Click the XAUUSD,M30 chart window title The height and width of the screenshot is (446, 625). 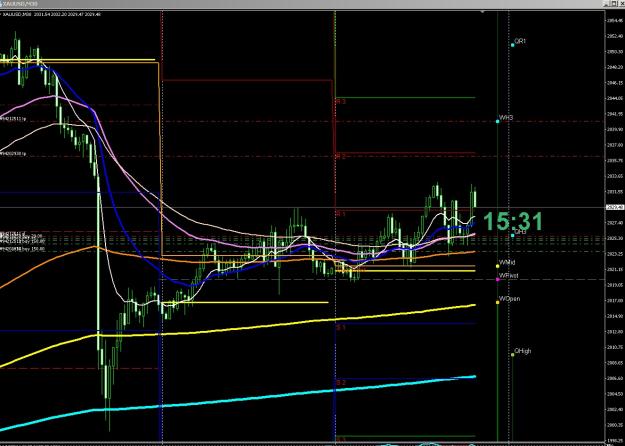(x=21, y=4)
